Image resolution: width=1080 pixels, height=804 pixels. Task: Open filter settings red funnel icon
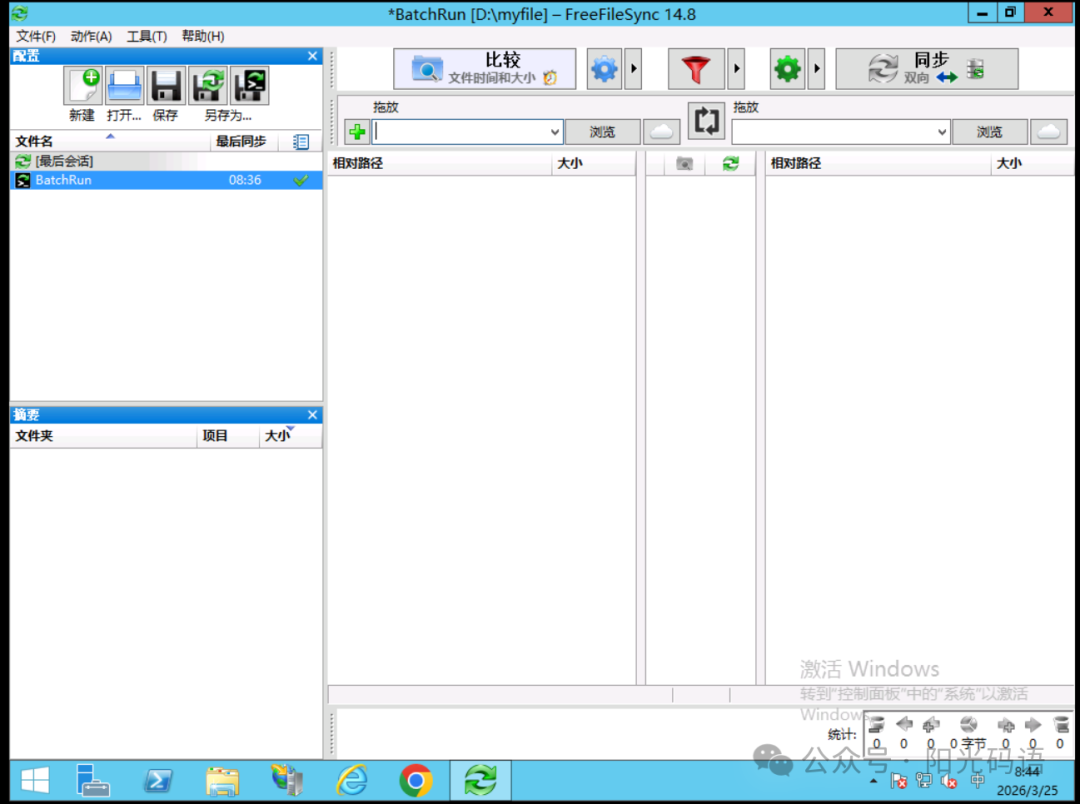pos(696,69)
